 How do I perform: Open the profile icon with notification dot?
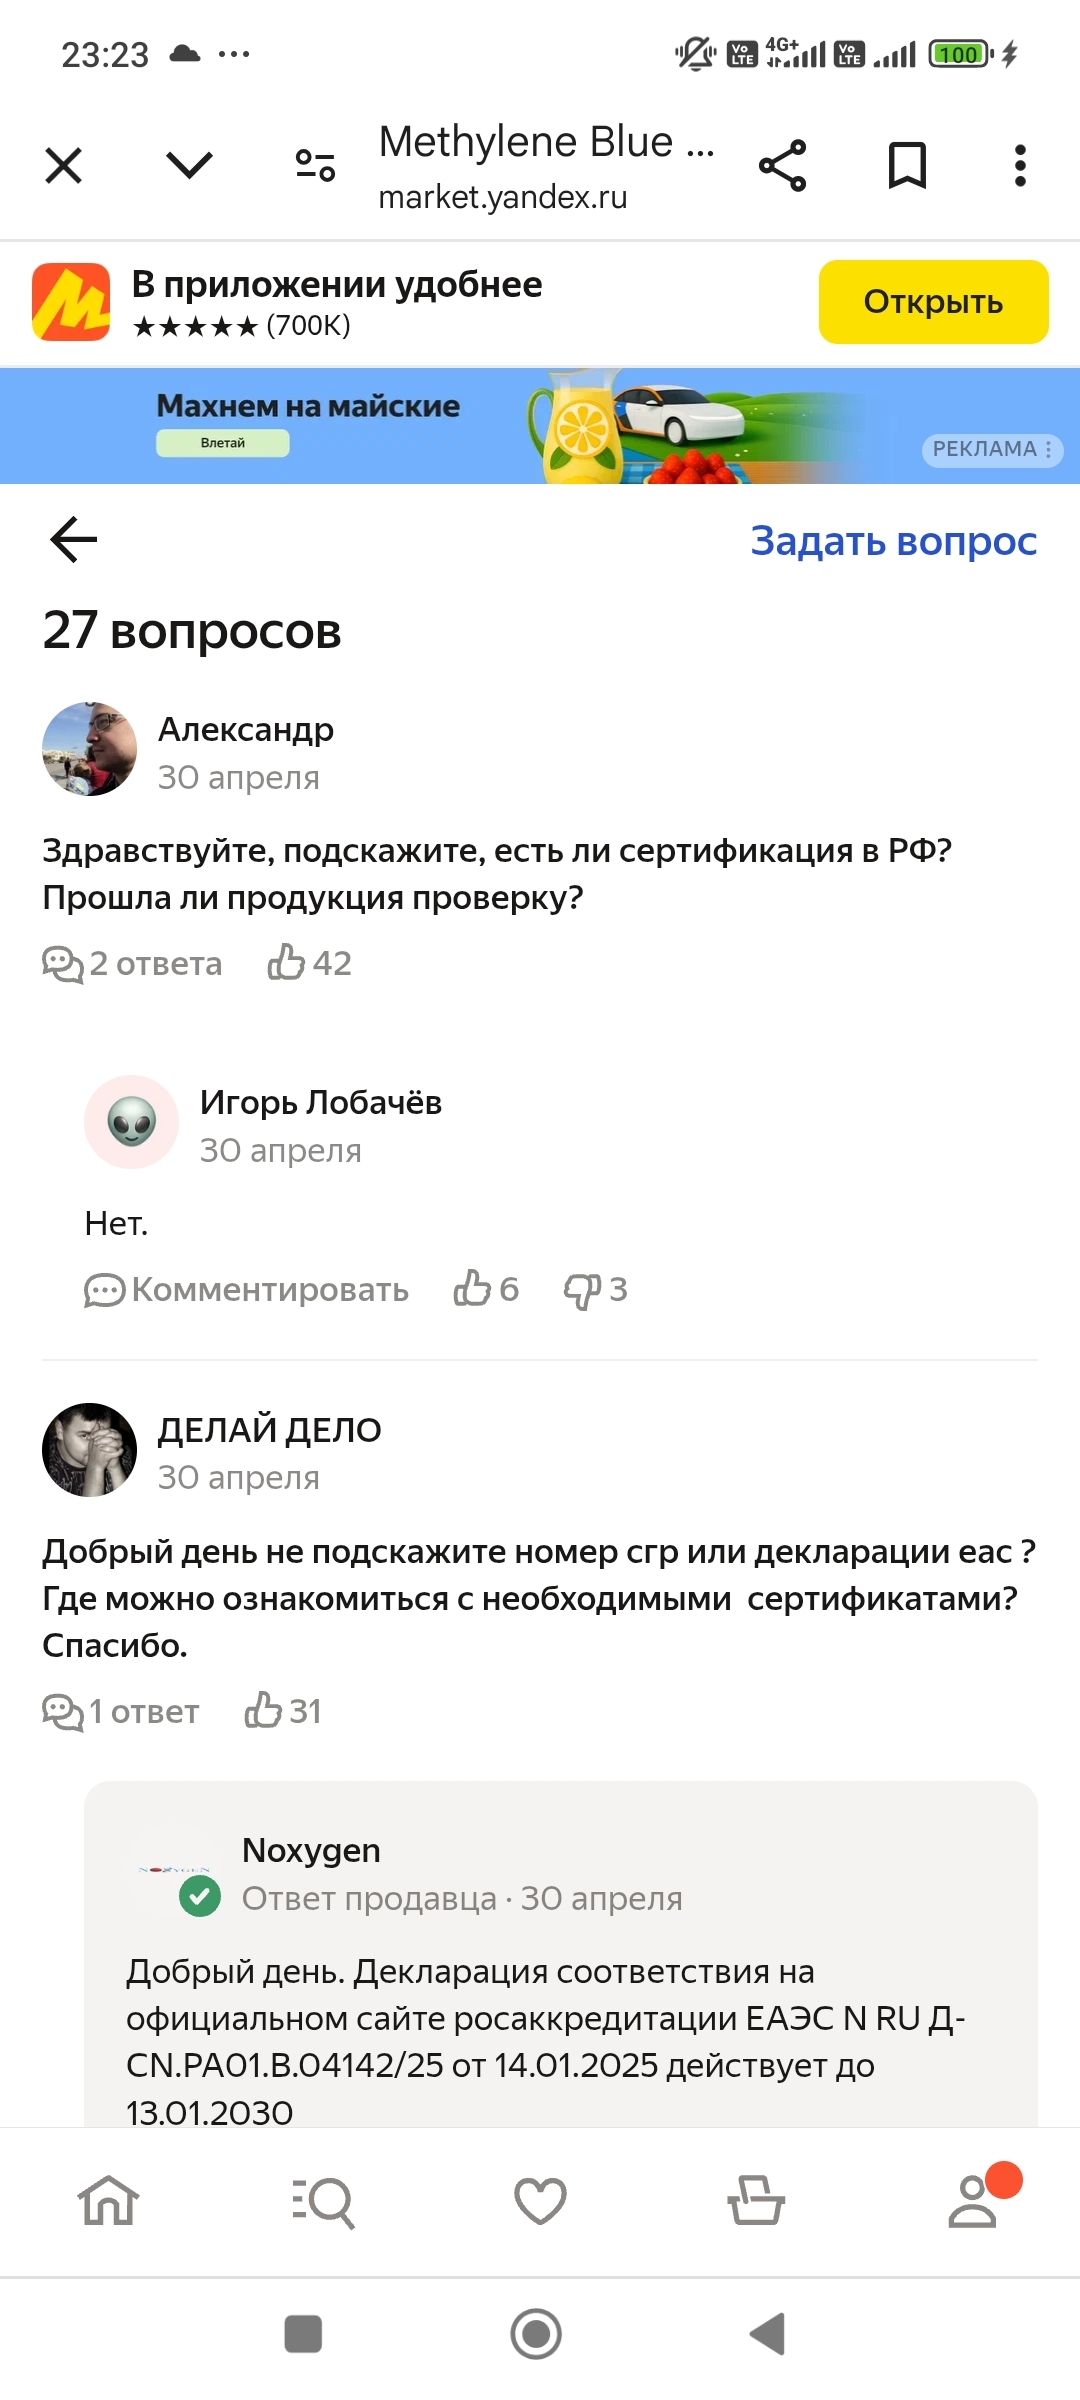coord(973,2201)
